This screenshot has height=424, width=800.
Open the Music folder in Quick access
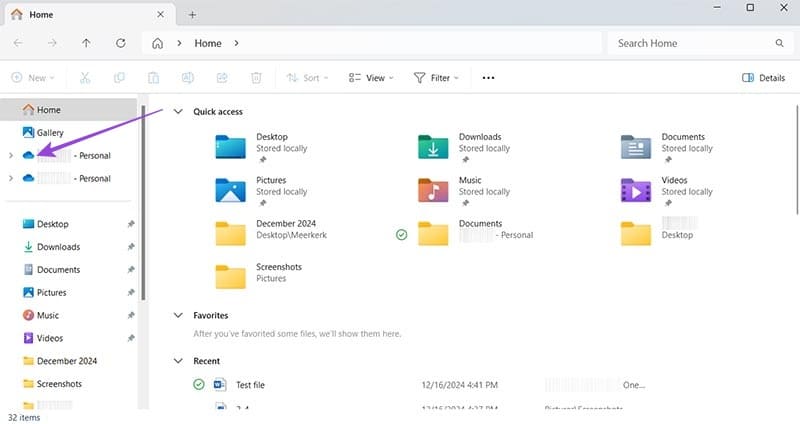pos(432,190)
